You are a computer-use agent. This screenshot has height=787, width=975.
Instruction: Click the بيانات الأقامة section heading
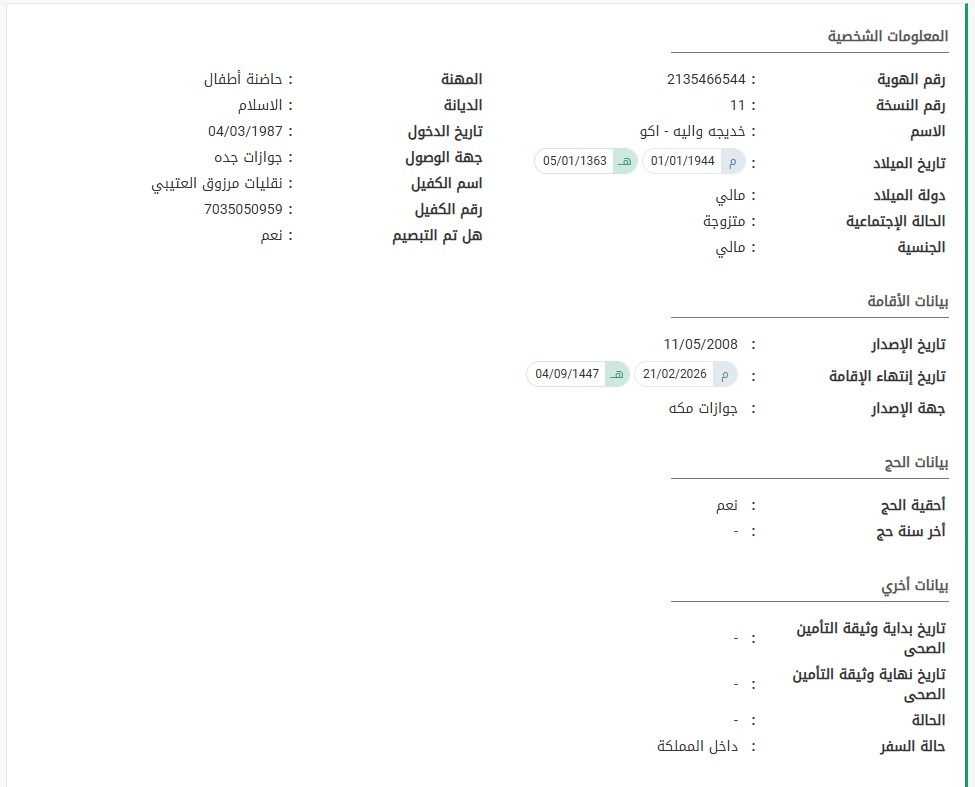point(907,301)
